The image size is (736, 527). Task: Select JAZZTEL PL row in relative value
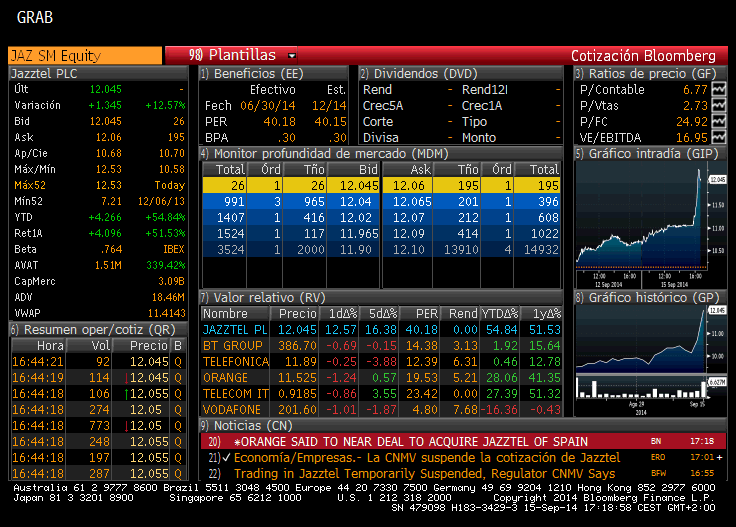tap(381, 329)
